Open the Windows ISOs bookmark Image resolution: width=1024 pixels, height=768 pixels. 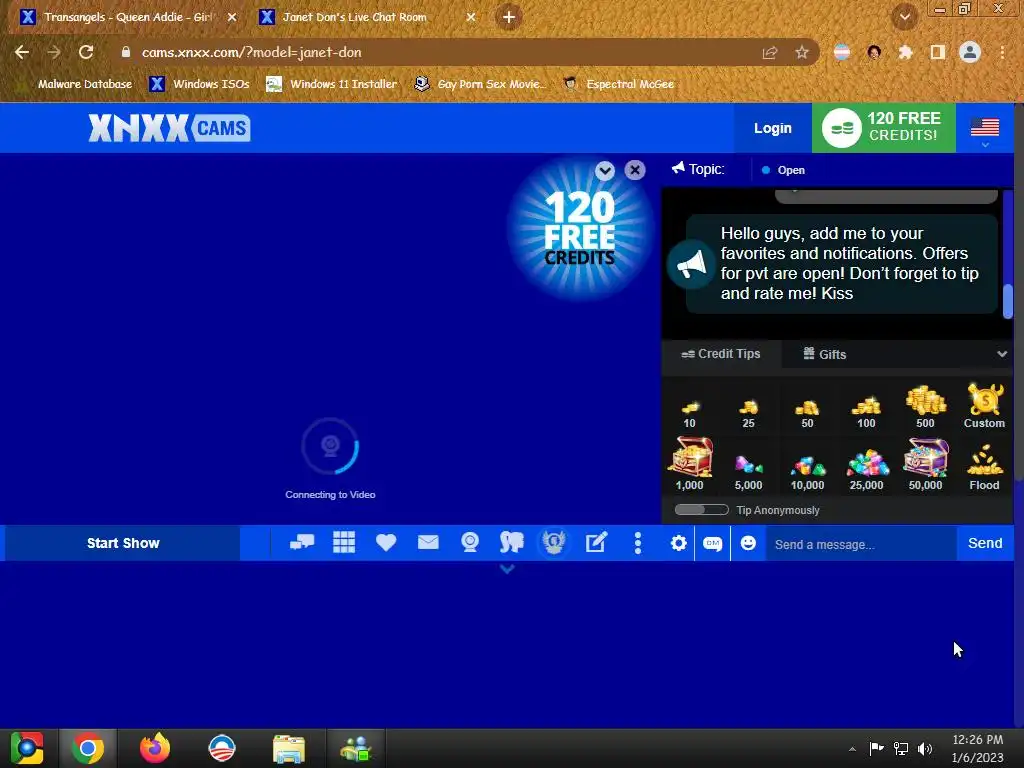(x=199, y=84)
